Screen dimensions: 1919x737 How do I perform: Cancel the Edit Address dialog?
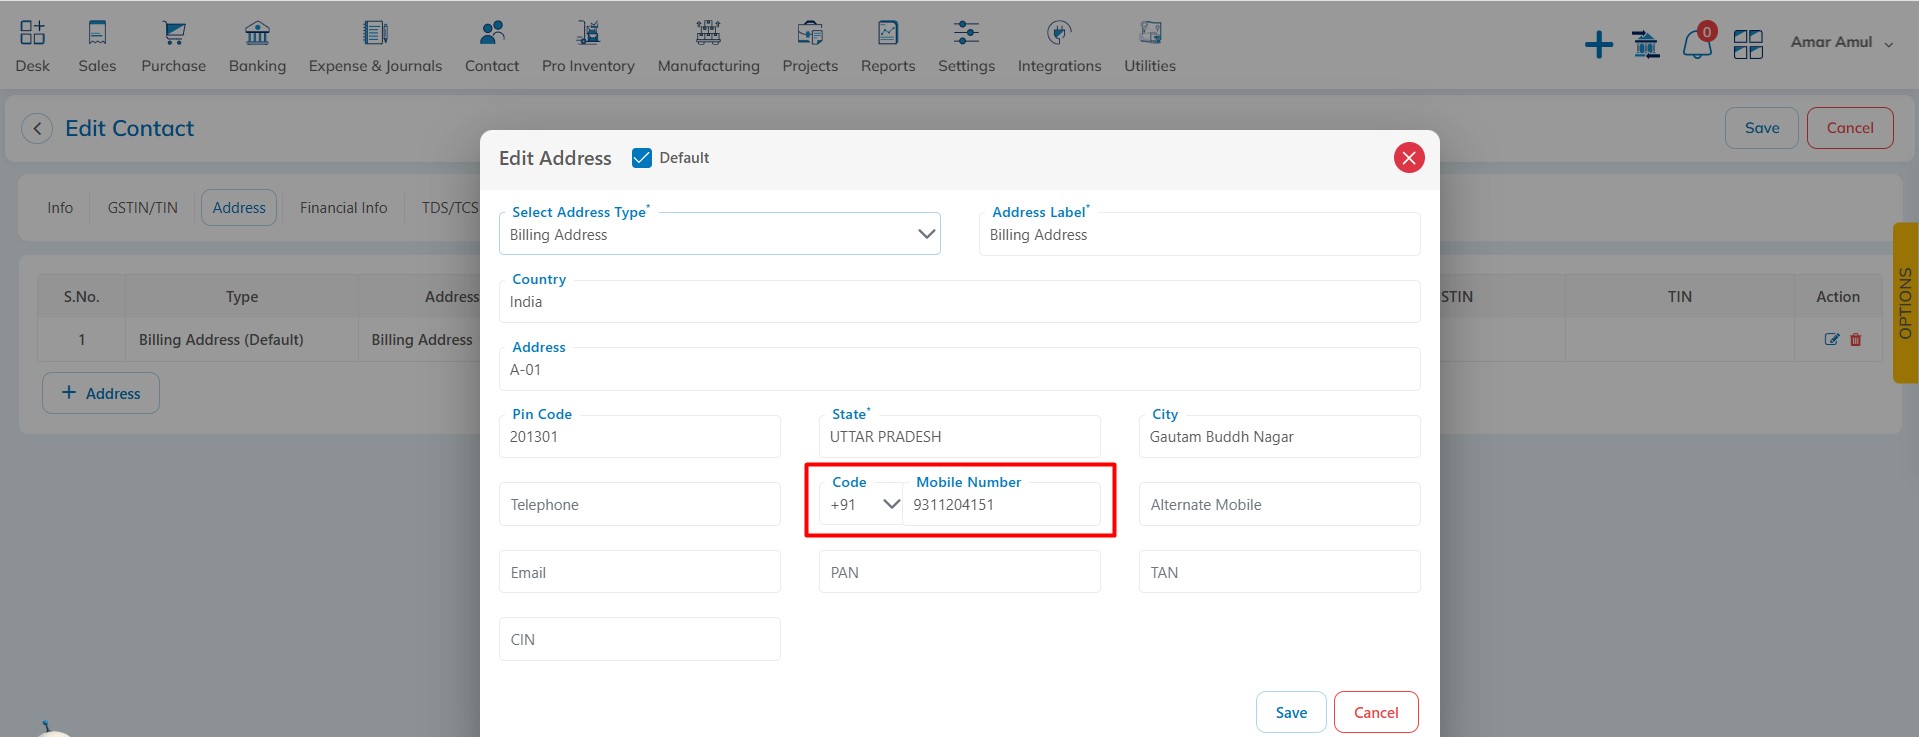coord(1376,712)
